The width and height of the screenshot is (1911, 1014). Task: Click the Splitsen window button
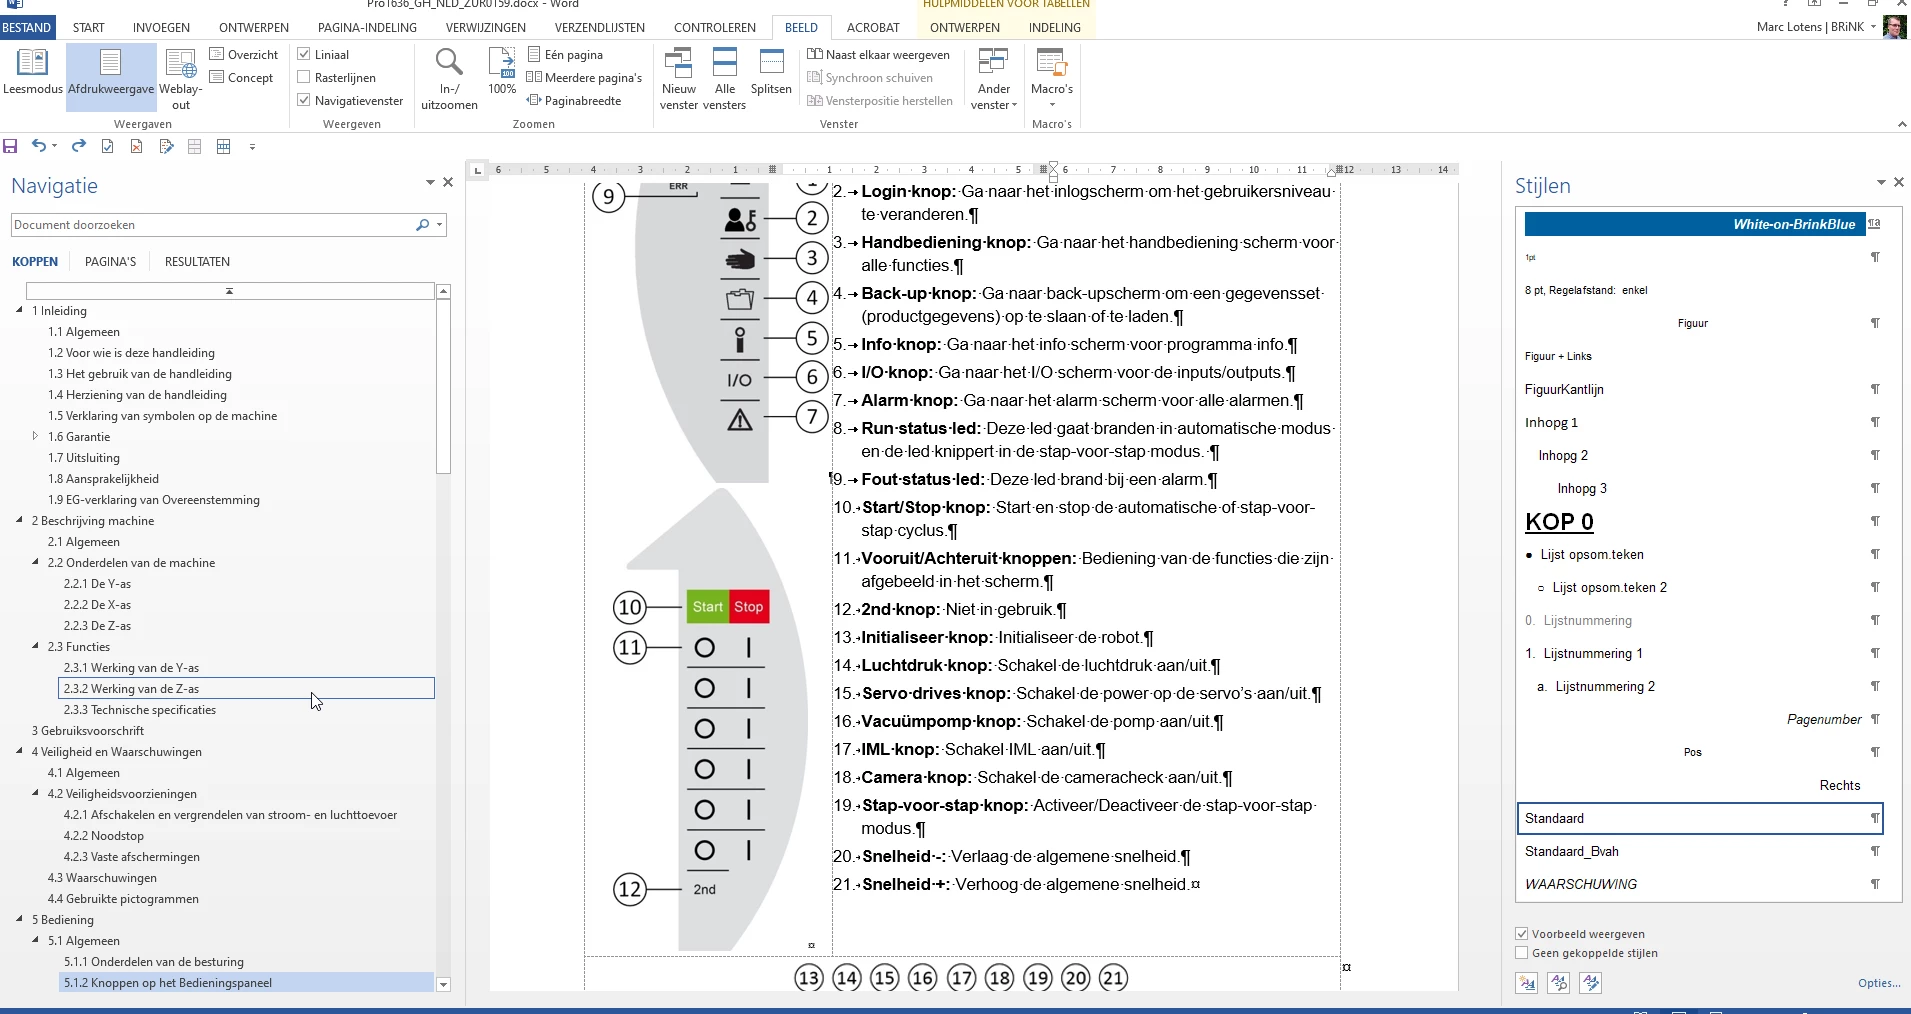coord(771,72)
